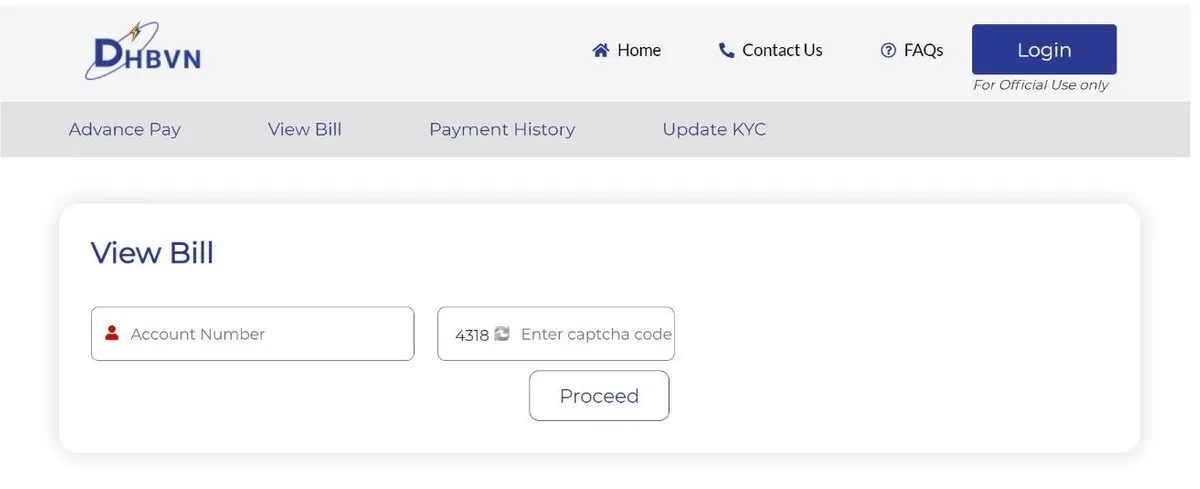
Task: Select the Update KYC tab
Action: (x=714, y=129)
